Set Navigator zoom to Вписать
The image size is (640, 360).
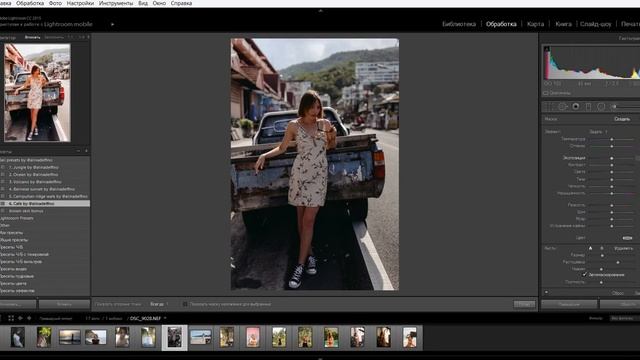(32, 37)
